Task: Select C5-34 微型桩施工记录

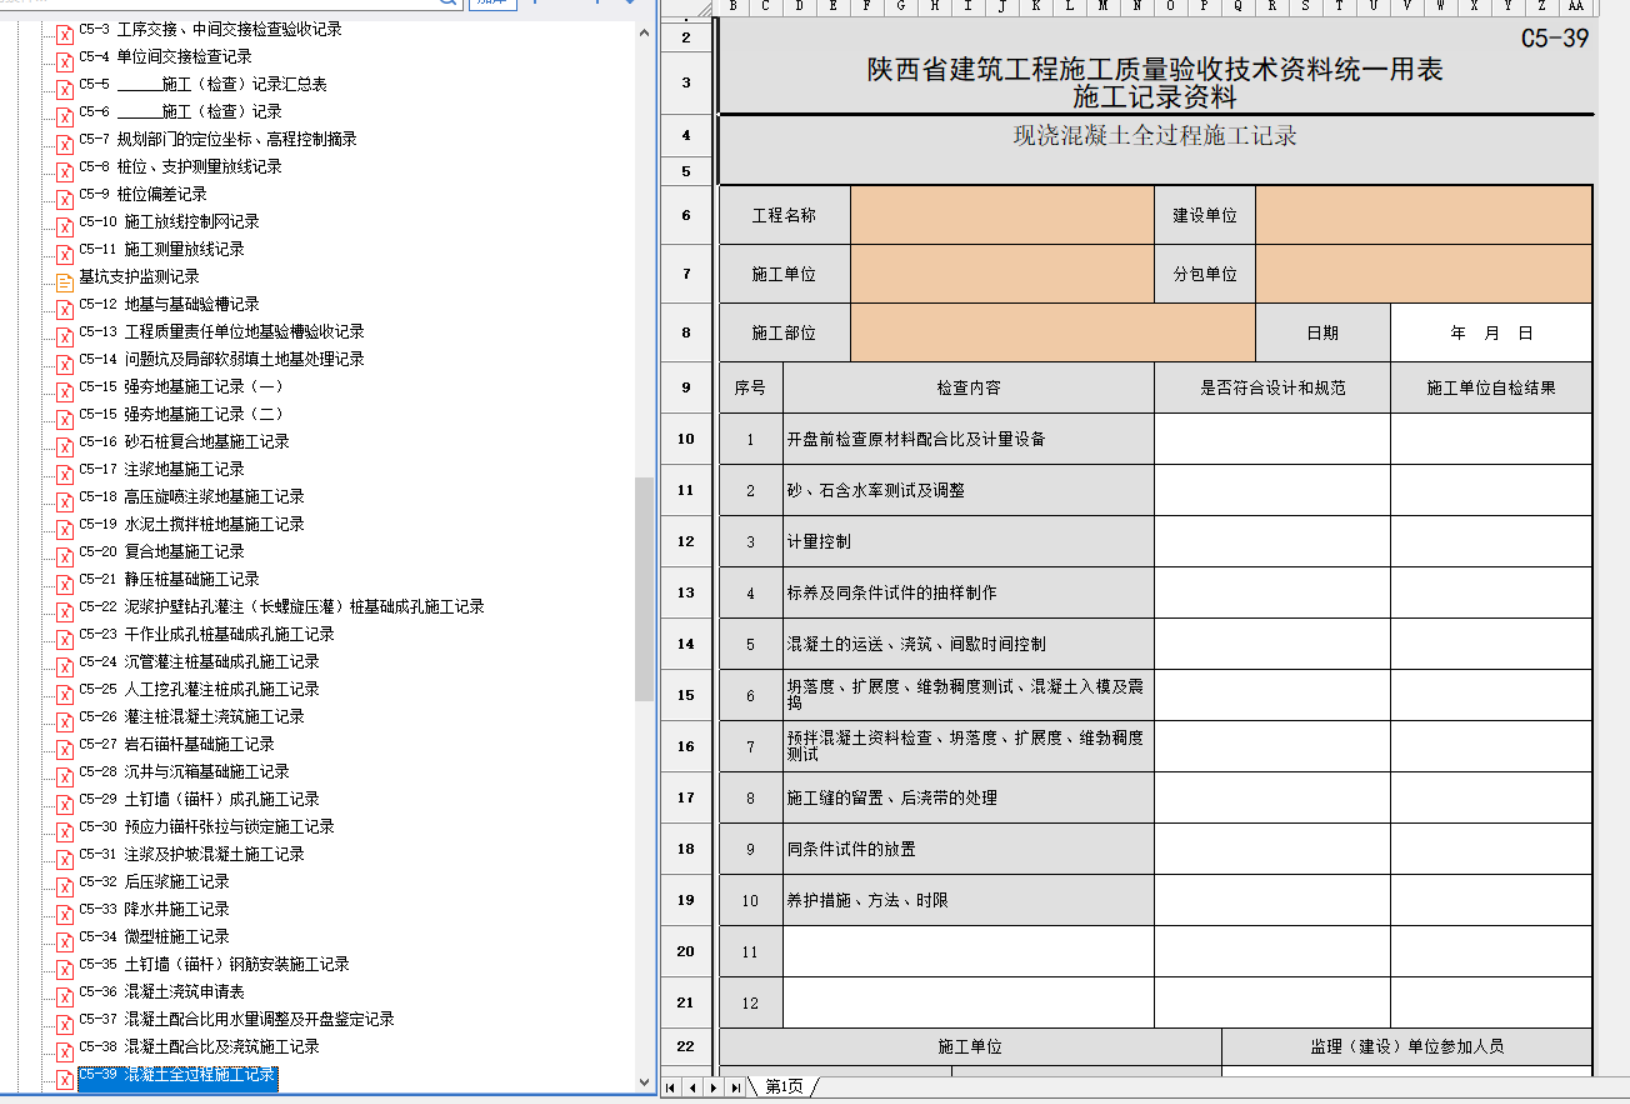Action: coord(154,937)
